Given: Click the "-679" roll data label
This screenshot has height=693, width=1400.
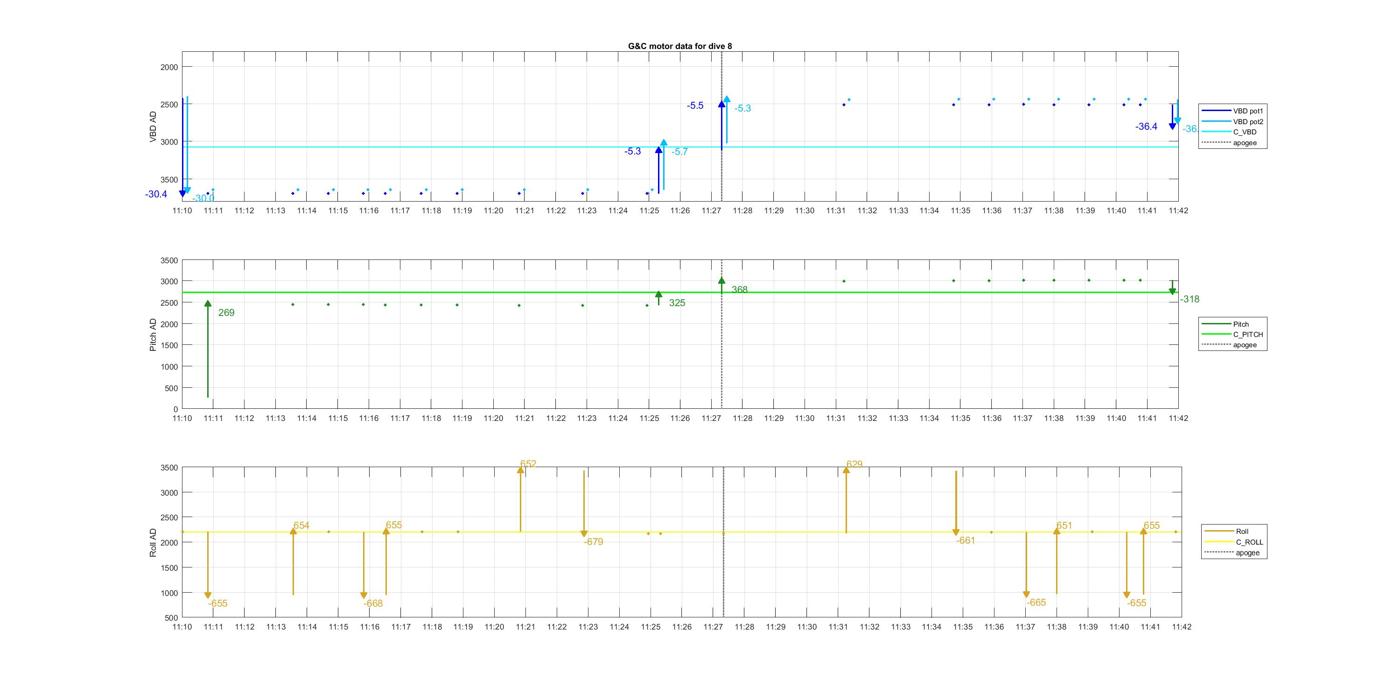Looking at the screenshot, I should (x=593, y=542).
